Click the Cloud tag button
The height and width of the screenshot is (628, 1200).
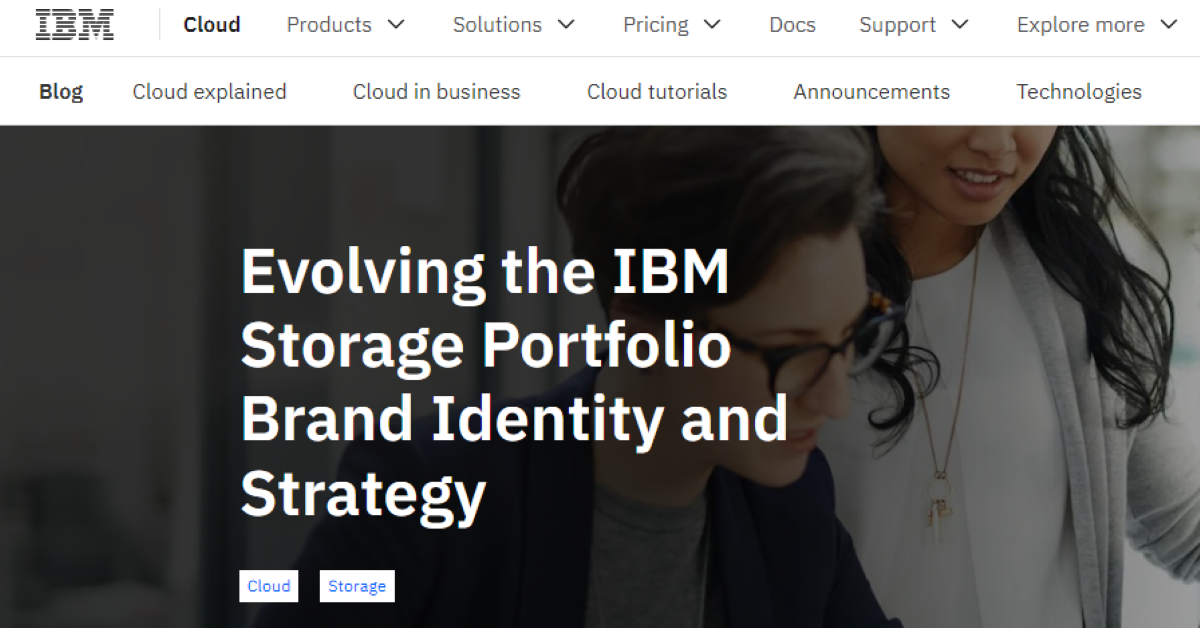tap(269, 586)
